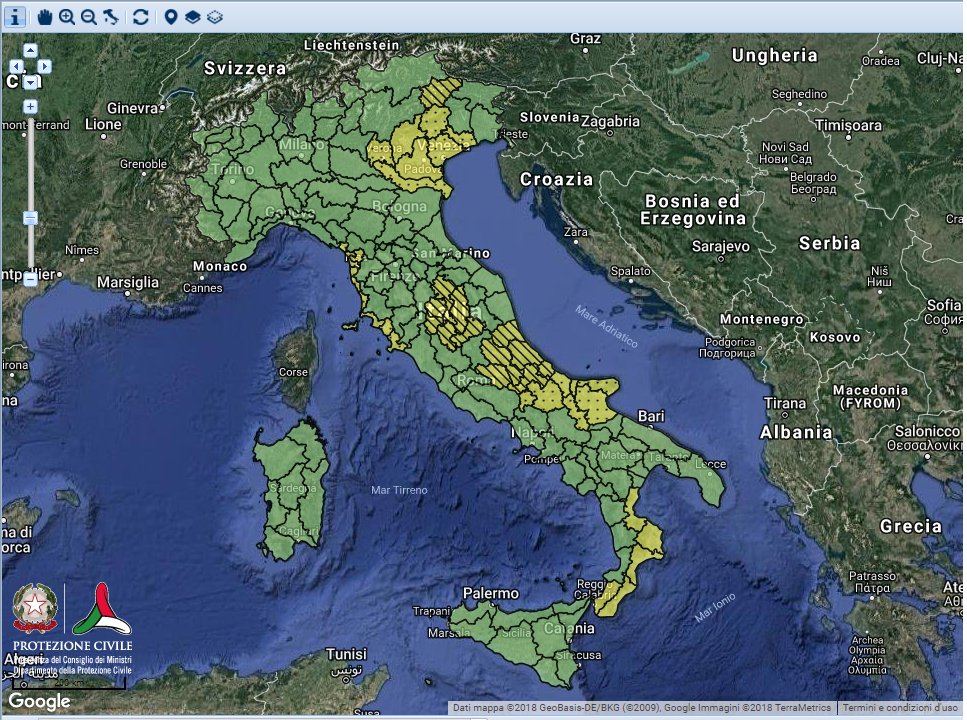Click the Sicilia label on map
The height and width of the screenshot is (720, 967).
click(x=516, y=632)
